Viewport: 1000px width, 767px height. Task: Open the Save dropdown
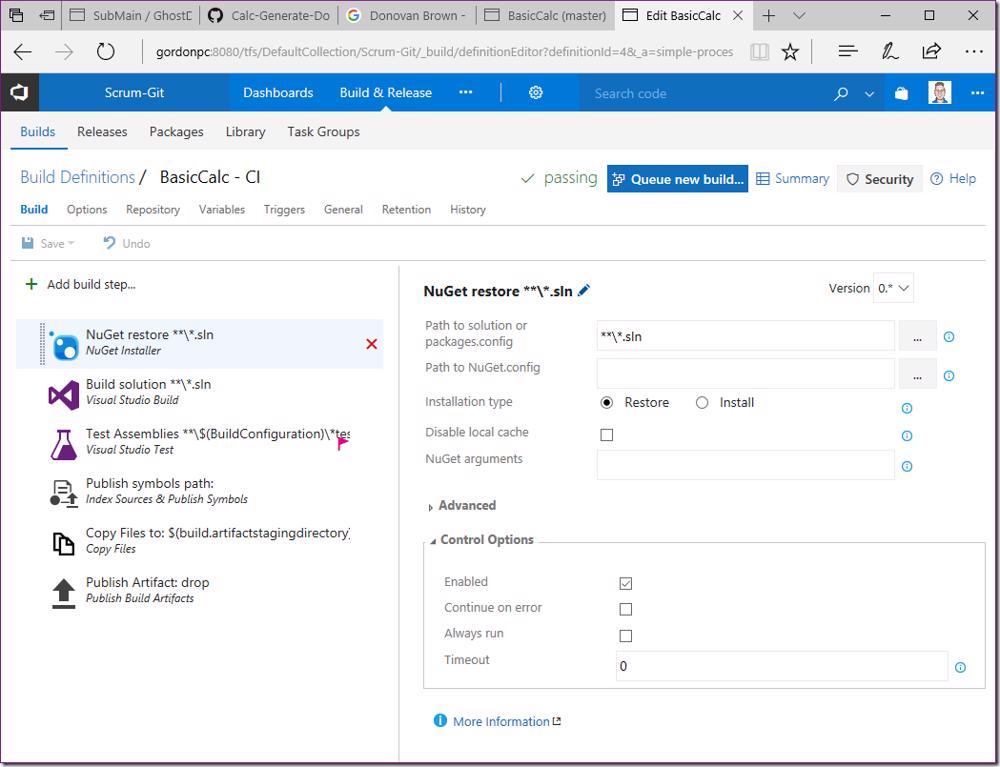(71, 244)
